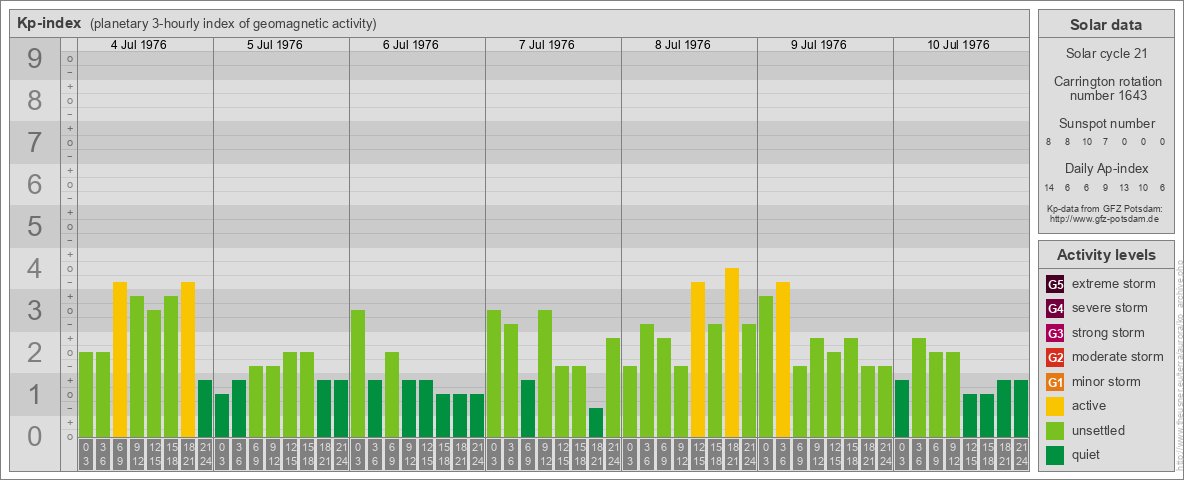Click the G5 extreme storm badge
This screenshot has width=1184, height=480.
pyautogui.click(x=1055, y=285)
